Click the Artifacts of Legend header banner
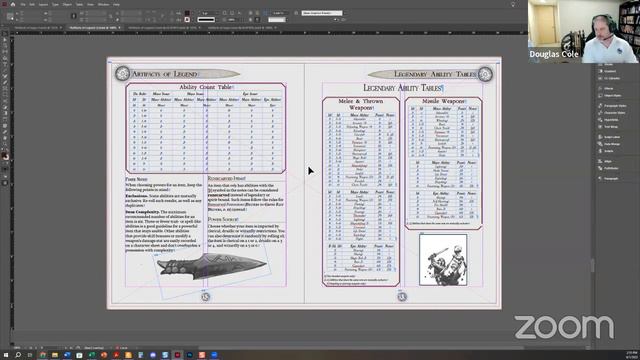Image resolution: width=640 pixels, height=360 pixels. (177, 74)
